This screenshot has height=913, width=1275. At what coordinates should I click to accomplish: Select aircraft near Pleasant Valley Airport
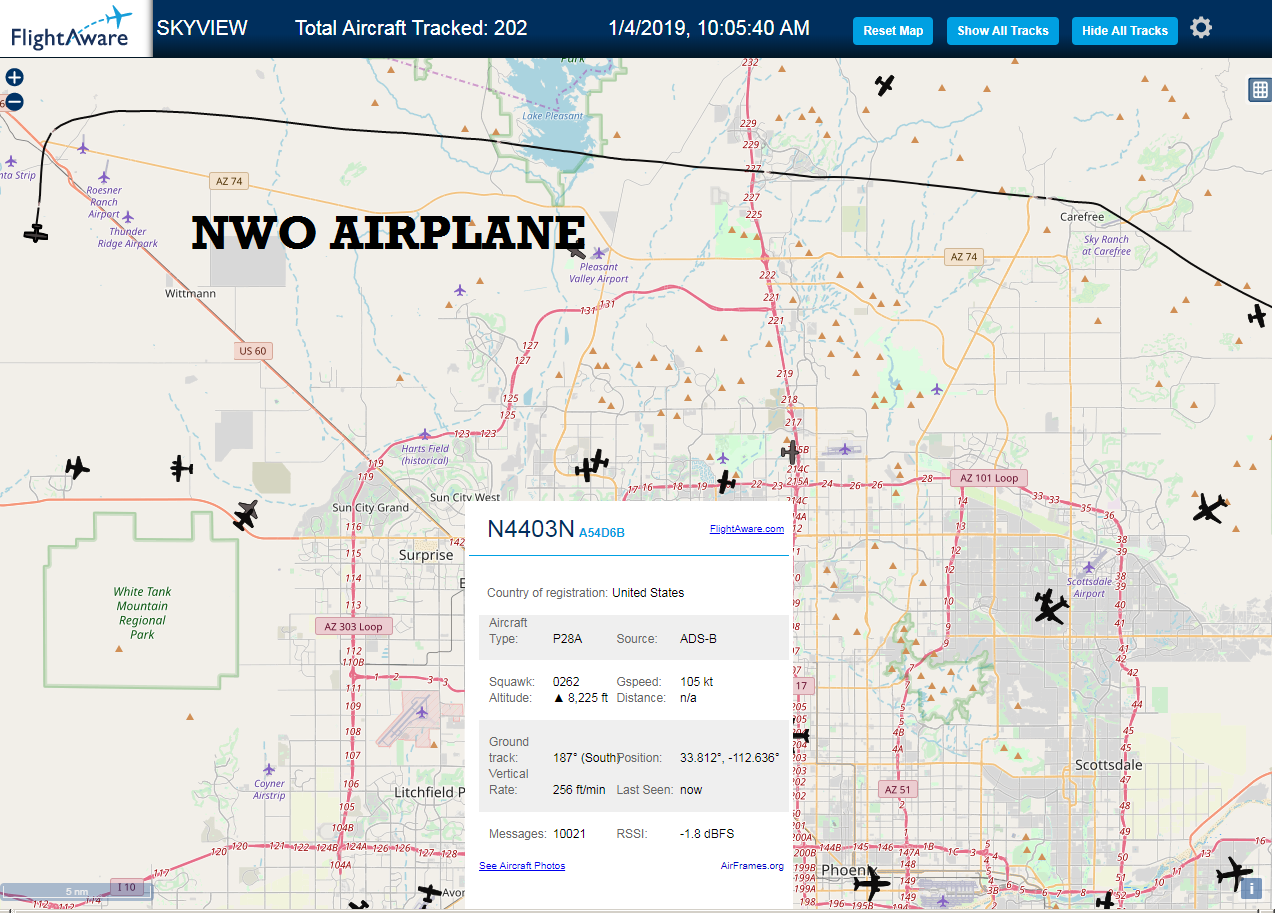point(577,251)
